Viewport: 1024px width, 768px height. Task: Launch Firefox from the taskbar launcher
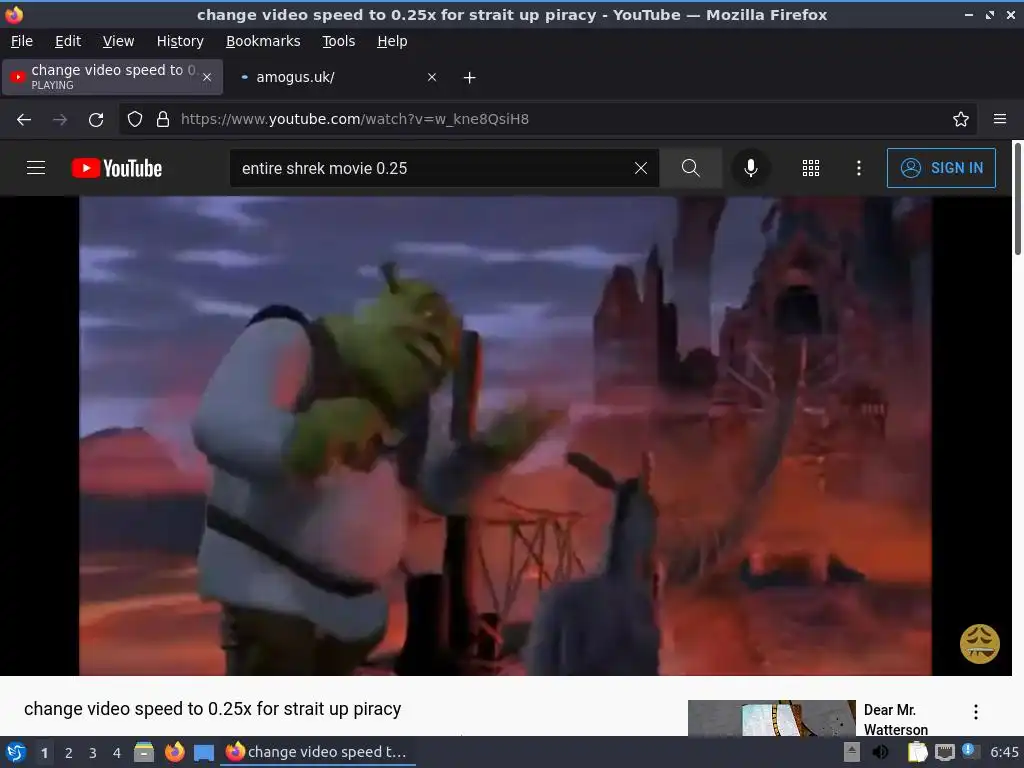[174, 752]
